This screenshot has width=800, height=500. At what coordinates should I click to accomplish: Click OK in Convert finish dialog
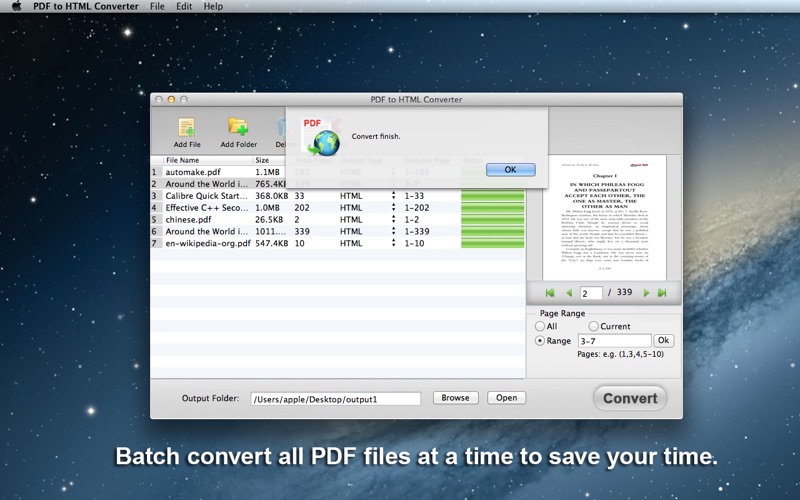(511, 170)
